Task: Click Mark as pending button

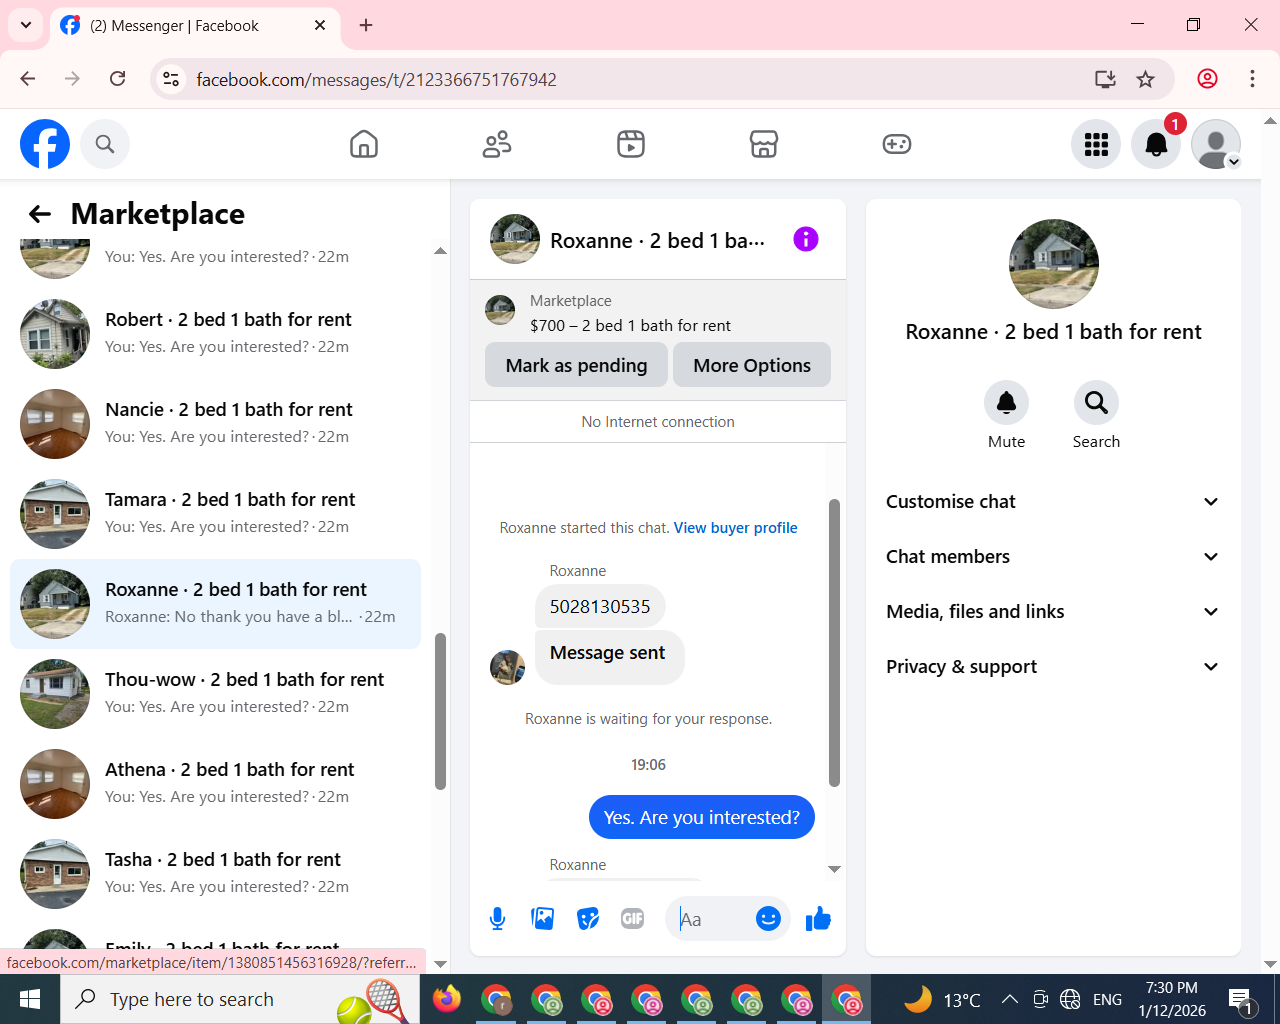Action: tap(576, 365)
